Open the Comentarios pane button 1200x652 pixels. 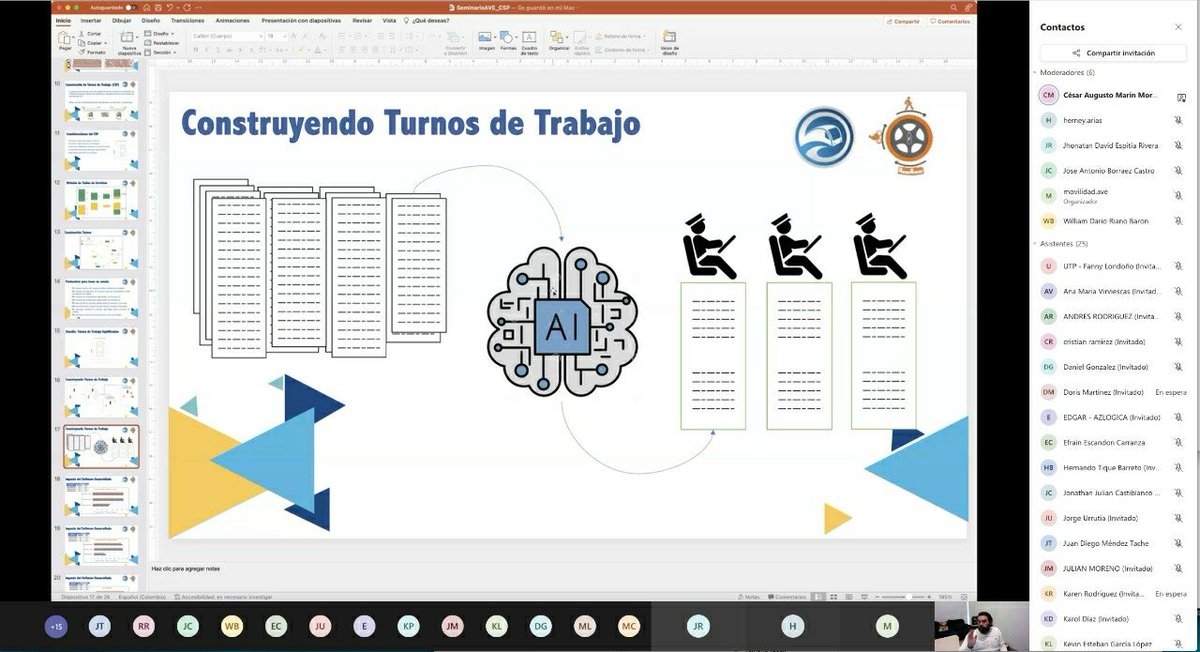[949, 20]
